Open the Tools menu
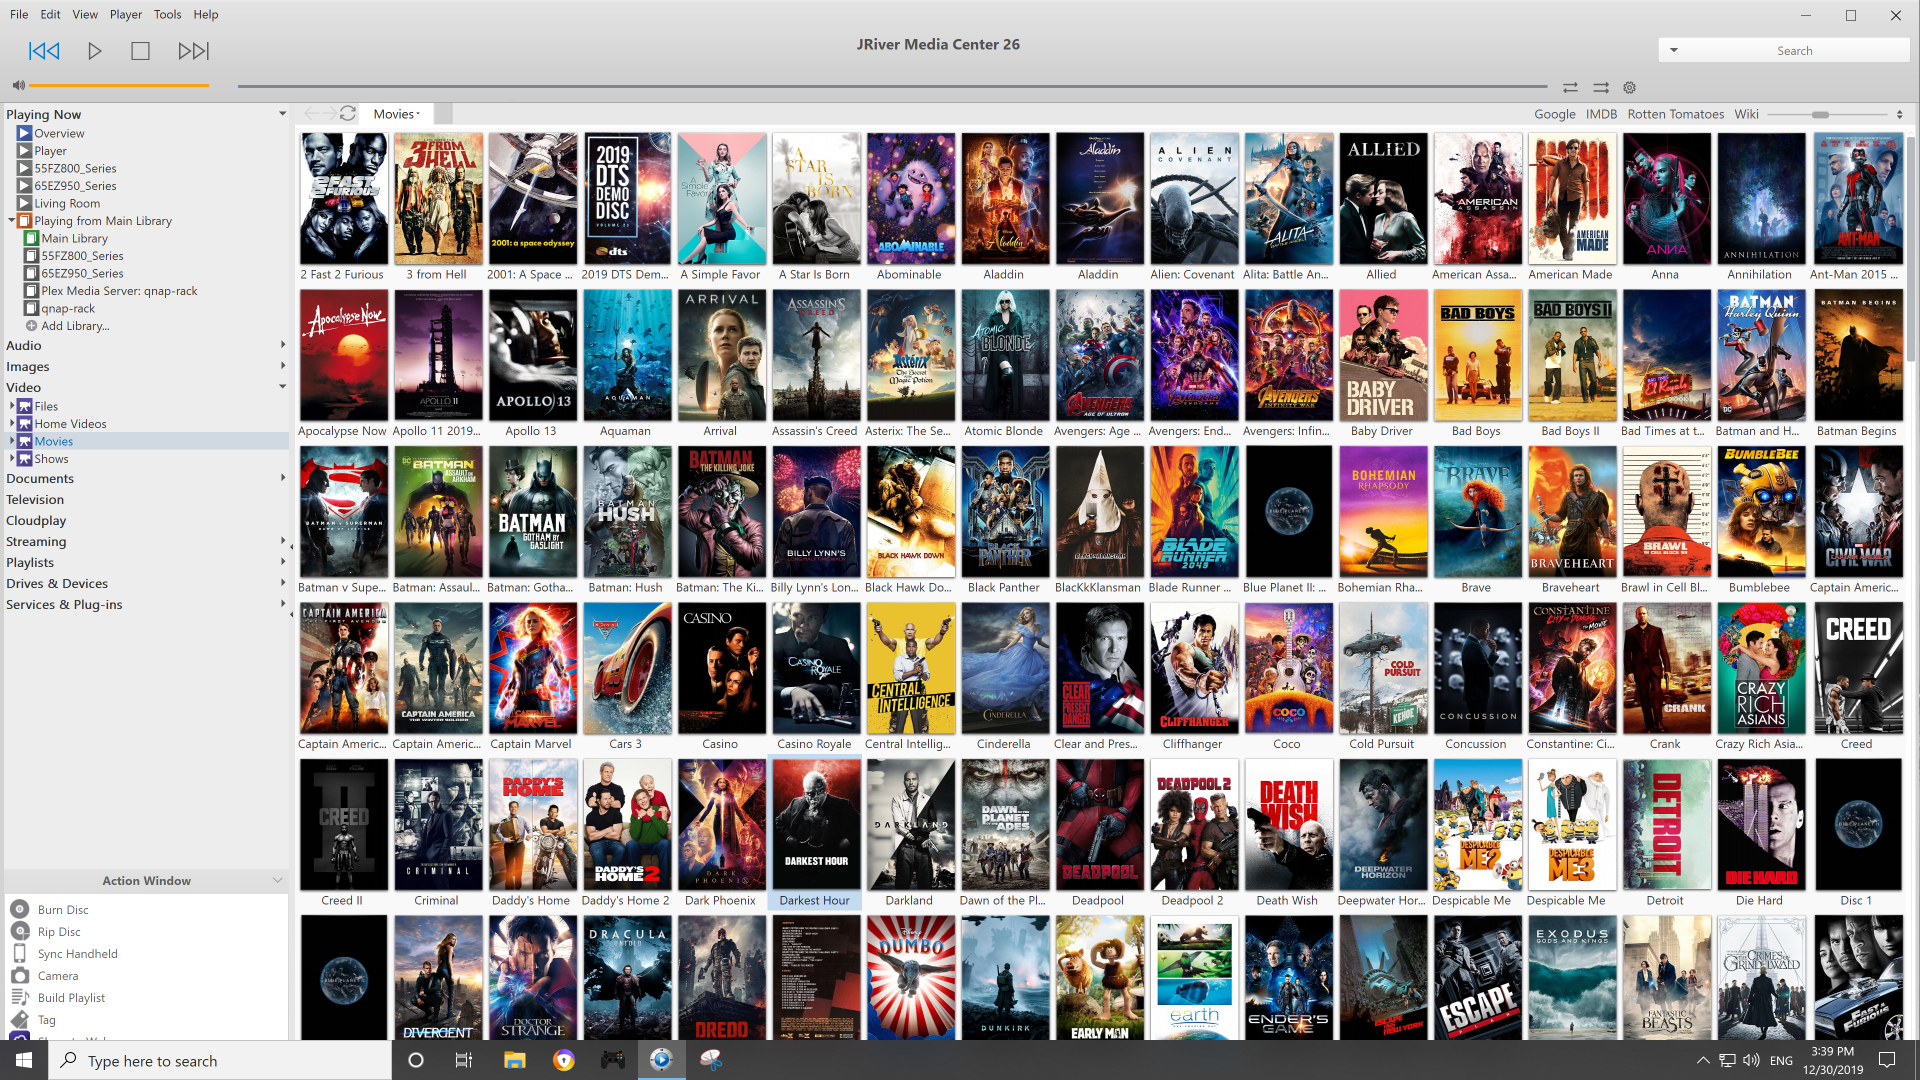Screen dimensions: 1920x1080 [x=168, y=14]
